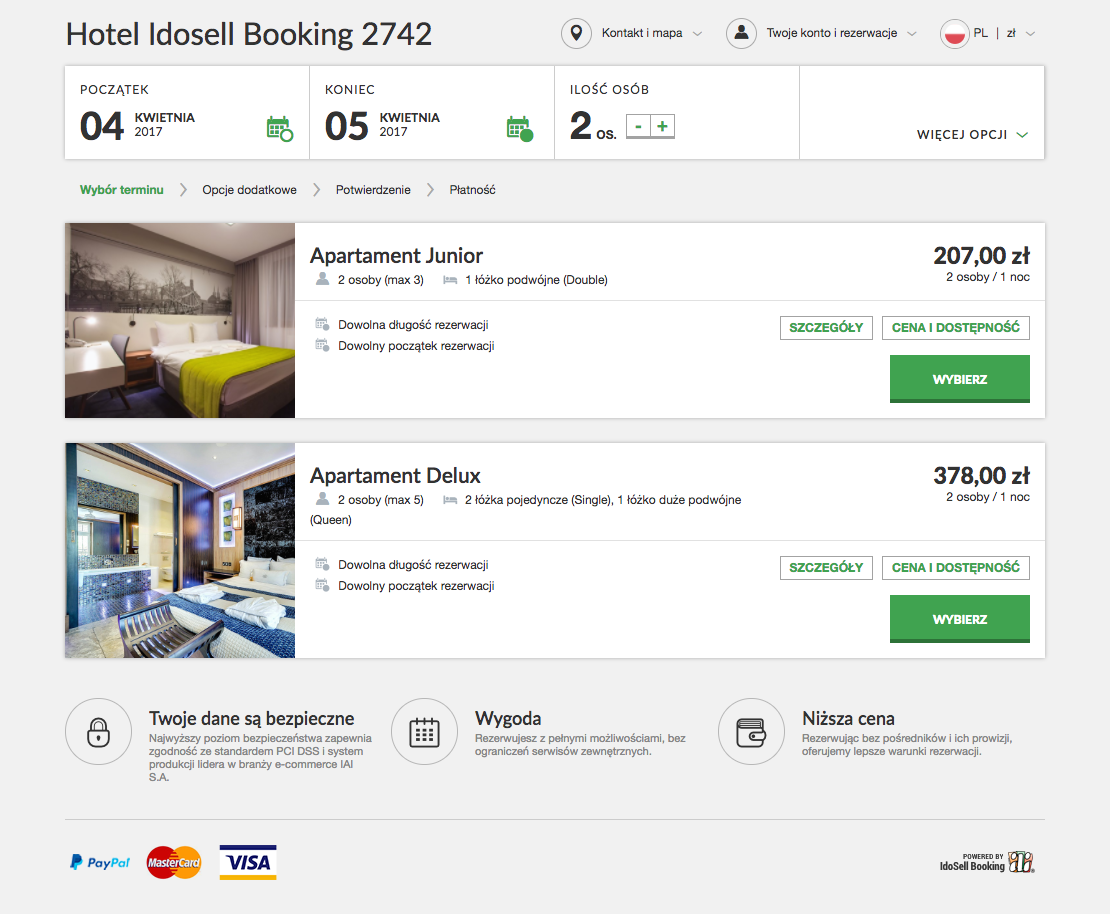Click the PayPal payment logo
Image resolution: width=1110 pixels, height=914 pixels.
[x=100, y=862]
